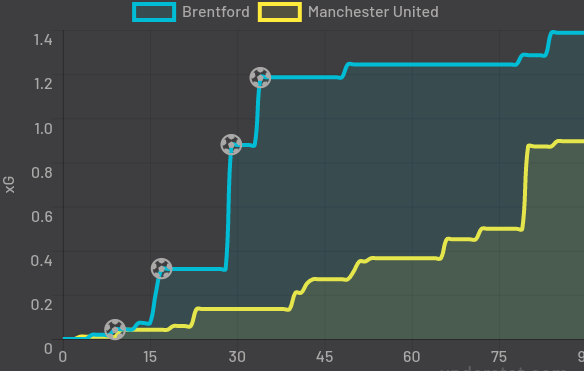The image size is (584, 371).
Task: Select the 45 minute x-axis tick label
Action: coord(324,357)
